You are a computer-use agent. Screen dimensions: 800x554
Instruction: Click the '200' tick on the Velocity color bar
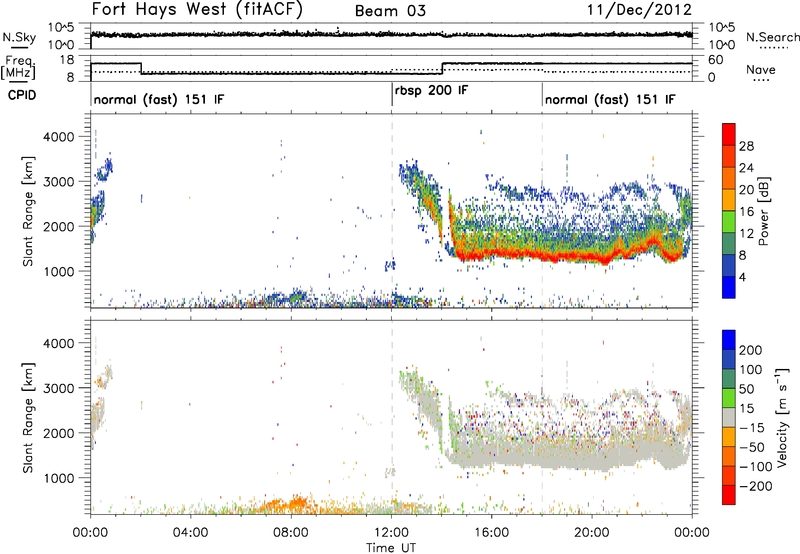751,350
